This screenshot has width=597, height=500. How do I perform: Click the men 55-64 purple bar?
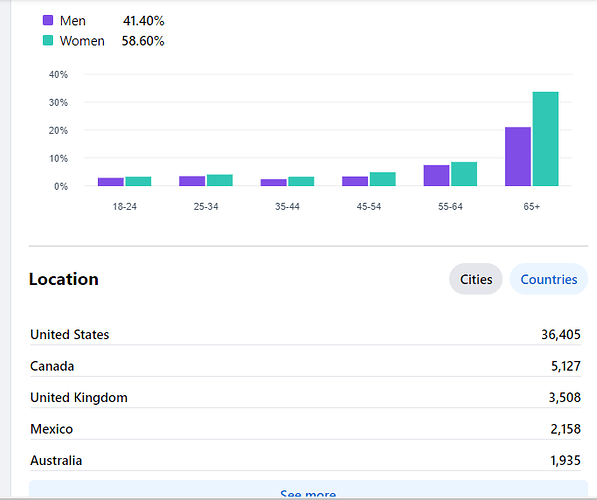[436, 176]
